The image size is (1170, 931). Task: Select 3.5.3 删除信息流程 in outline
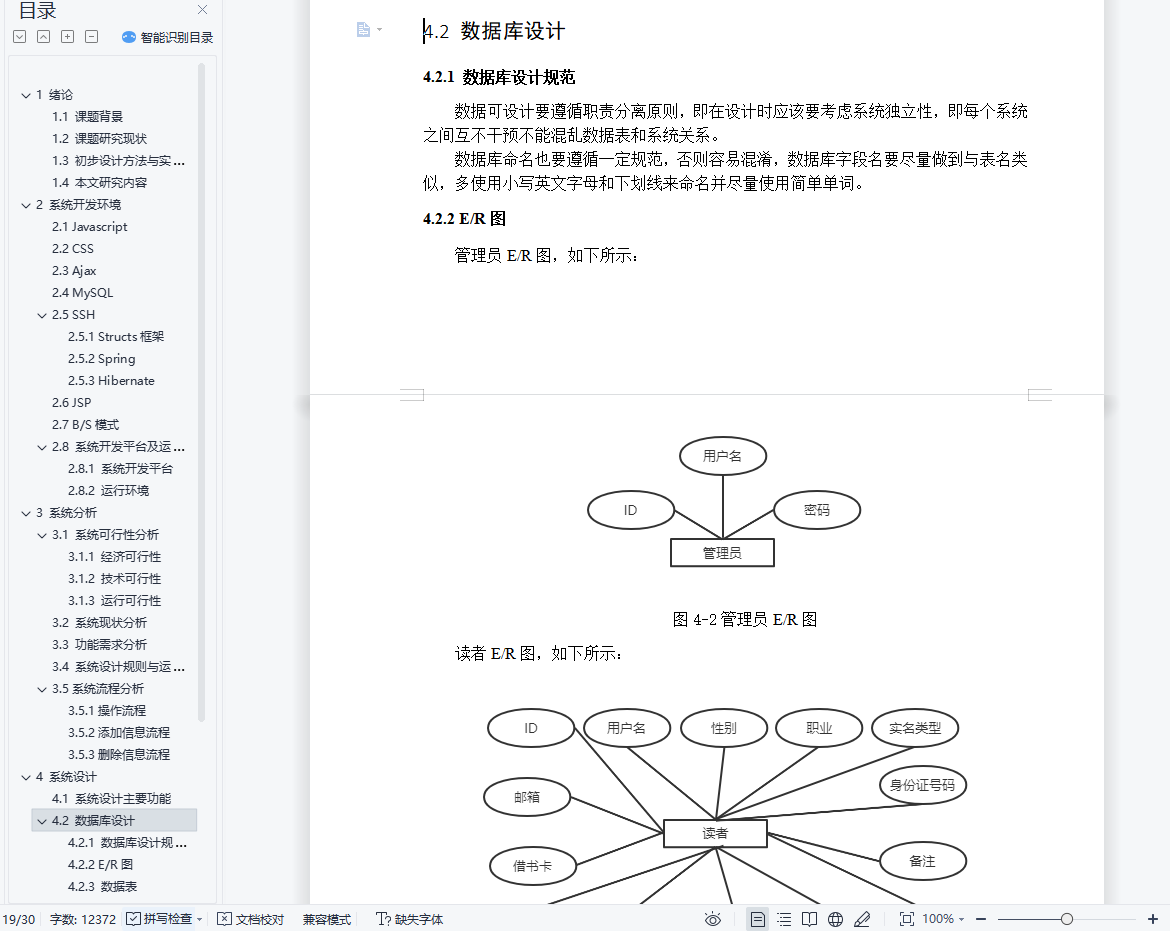[x=119, y=755]
